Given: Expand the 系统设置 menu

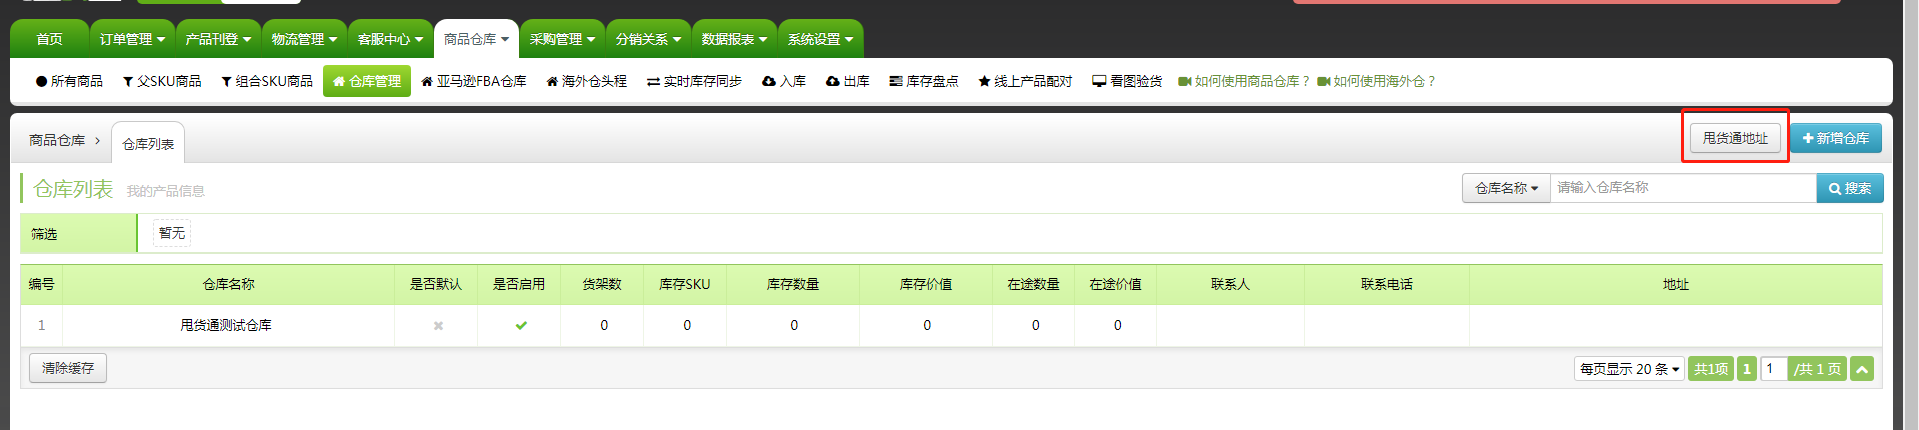Looking at the screenshot, I should 820,39.
